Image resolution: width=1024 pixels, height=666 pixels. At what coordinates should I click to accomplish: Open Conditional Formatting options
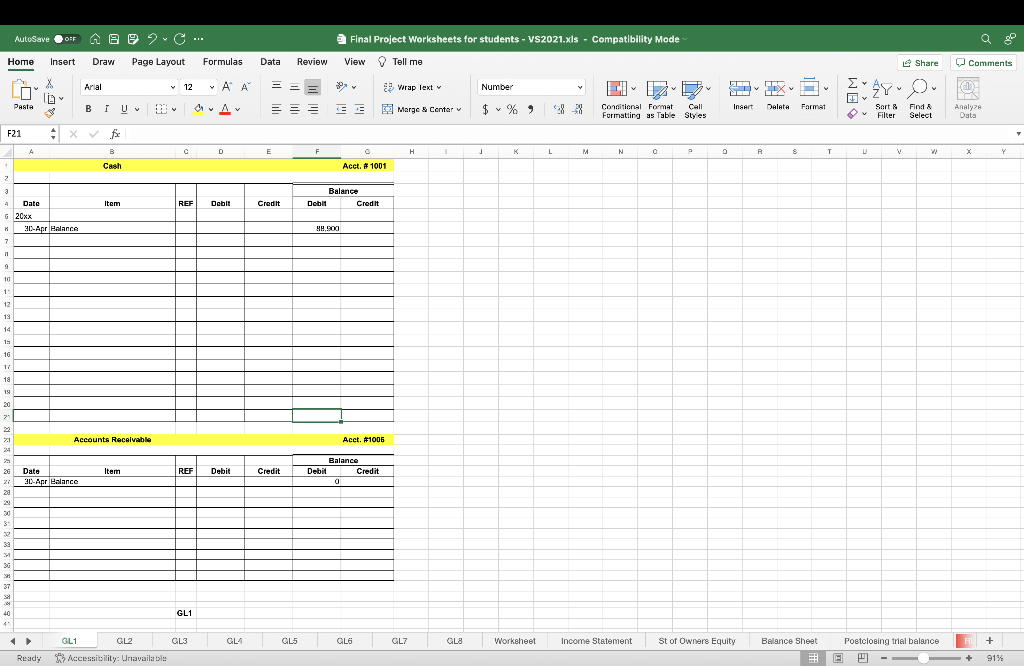tap(617, 90)
